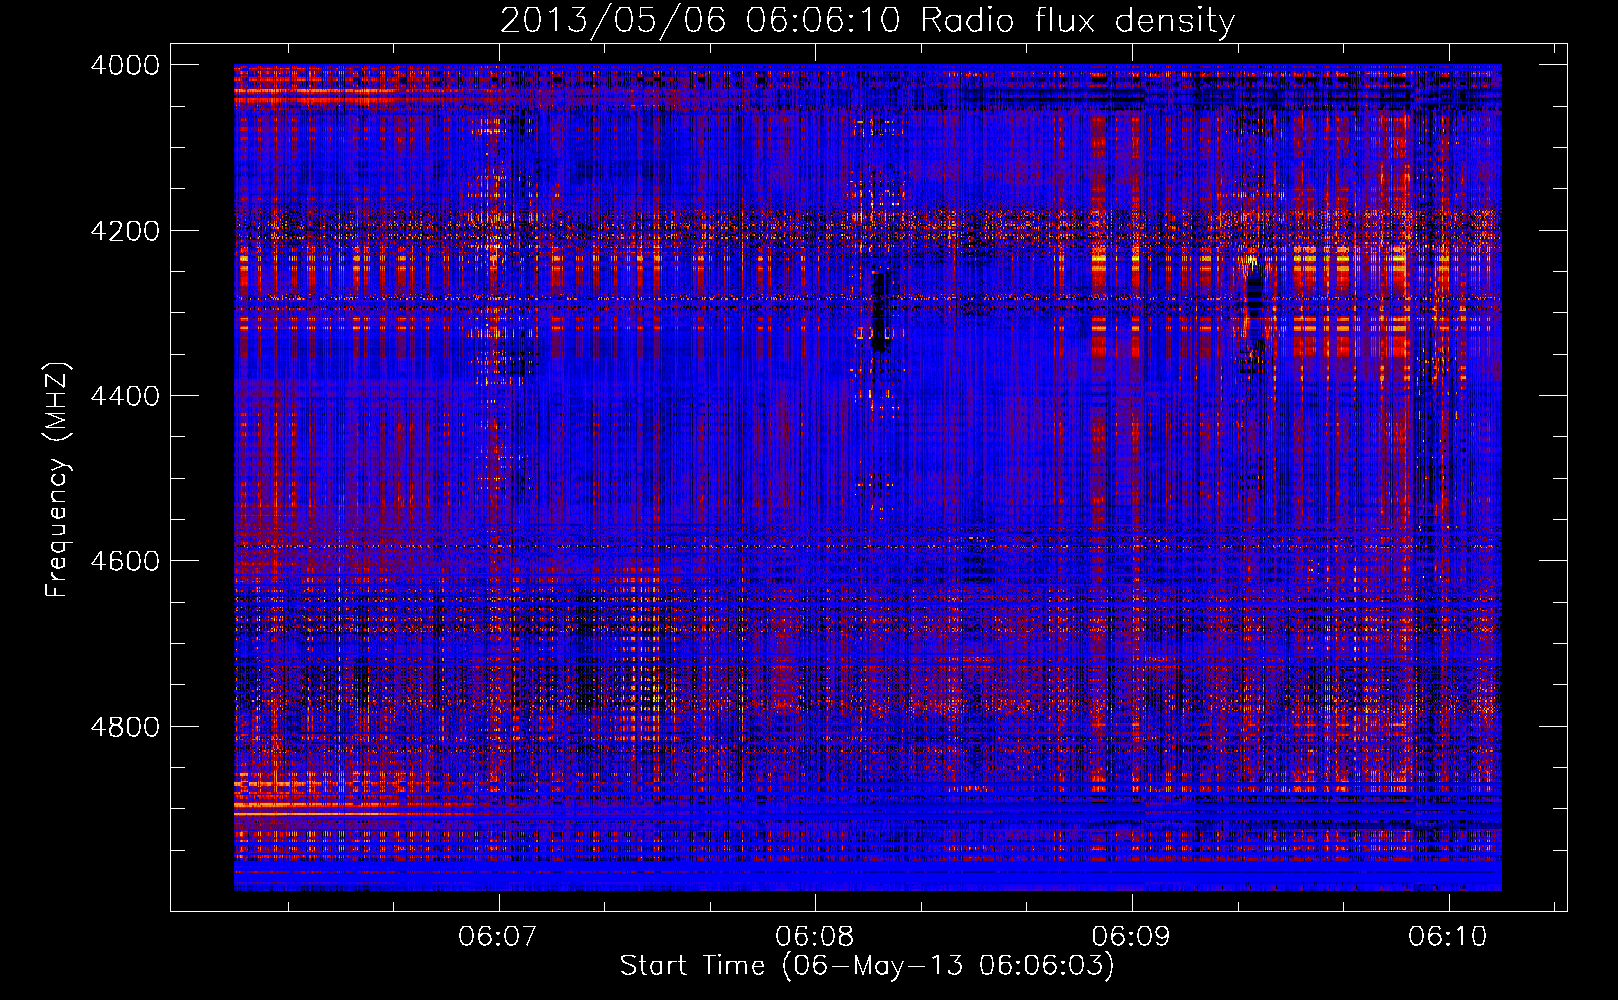Click the 06:07 time tick label
The height and width of the screenshot is (1000, 1618).
(x=498, y=937)
